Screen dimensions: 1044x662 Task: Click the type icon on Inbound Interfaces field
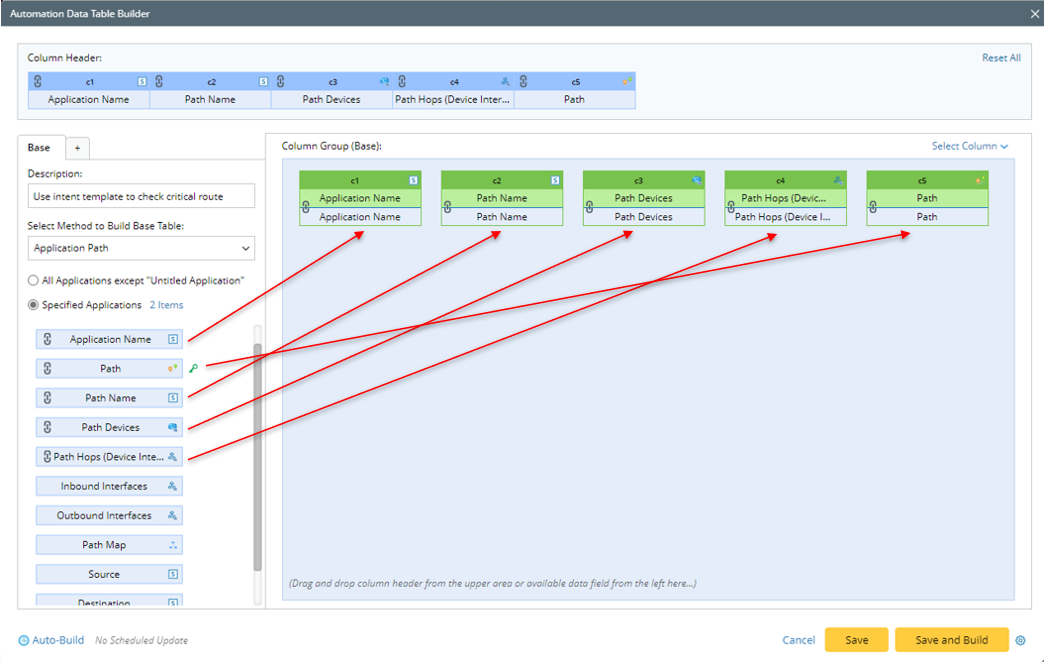click(172, 486)
